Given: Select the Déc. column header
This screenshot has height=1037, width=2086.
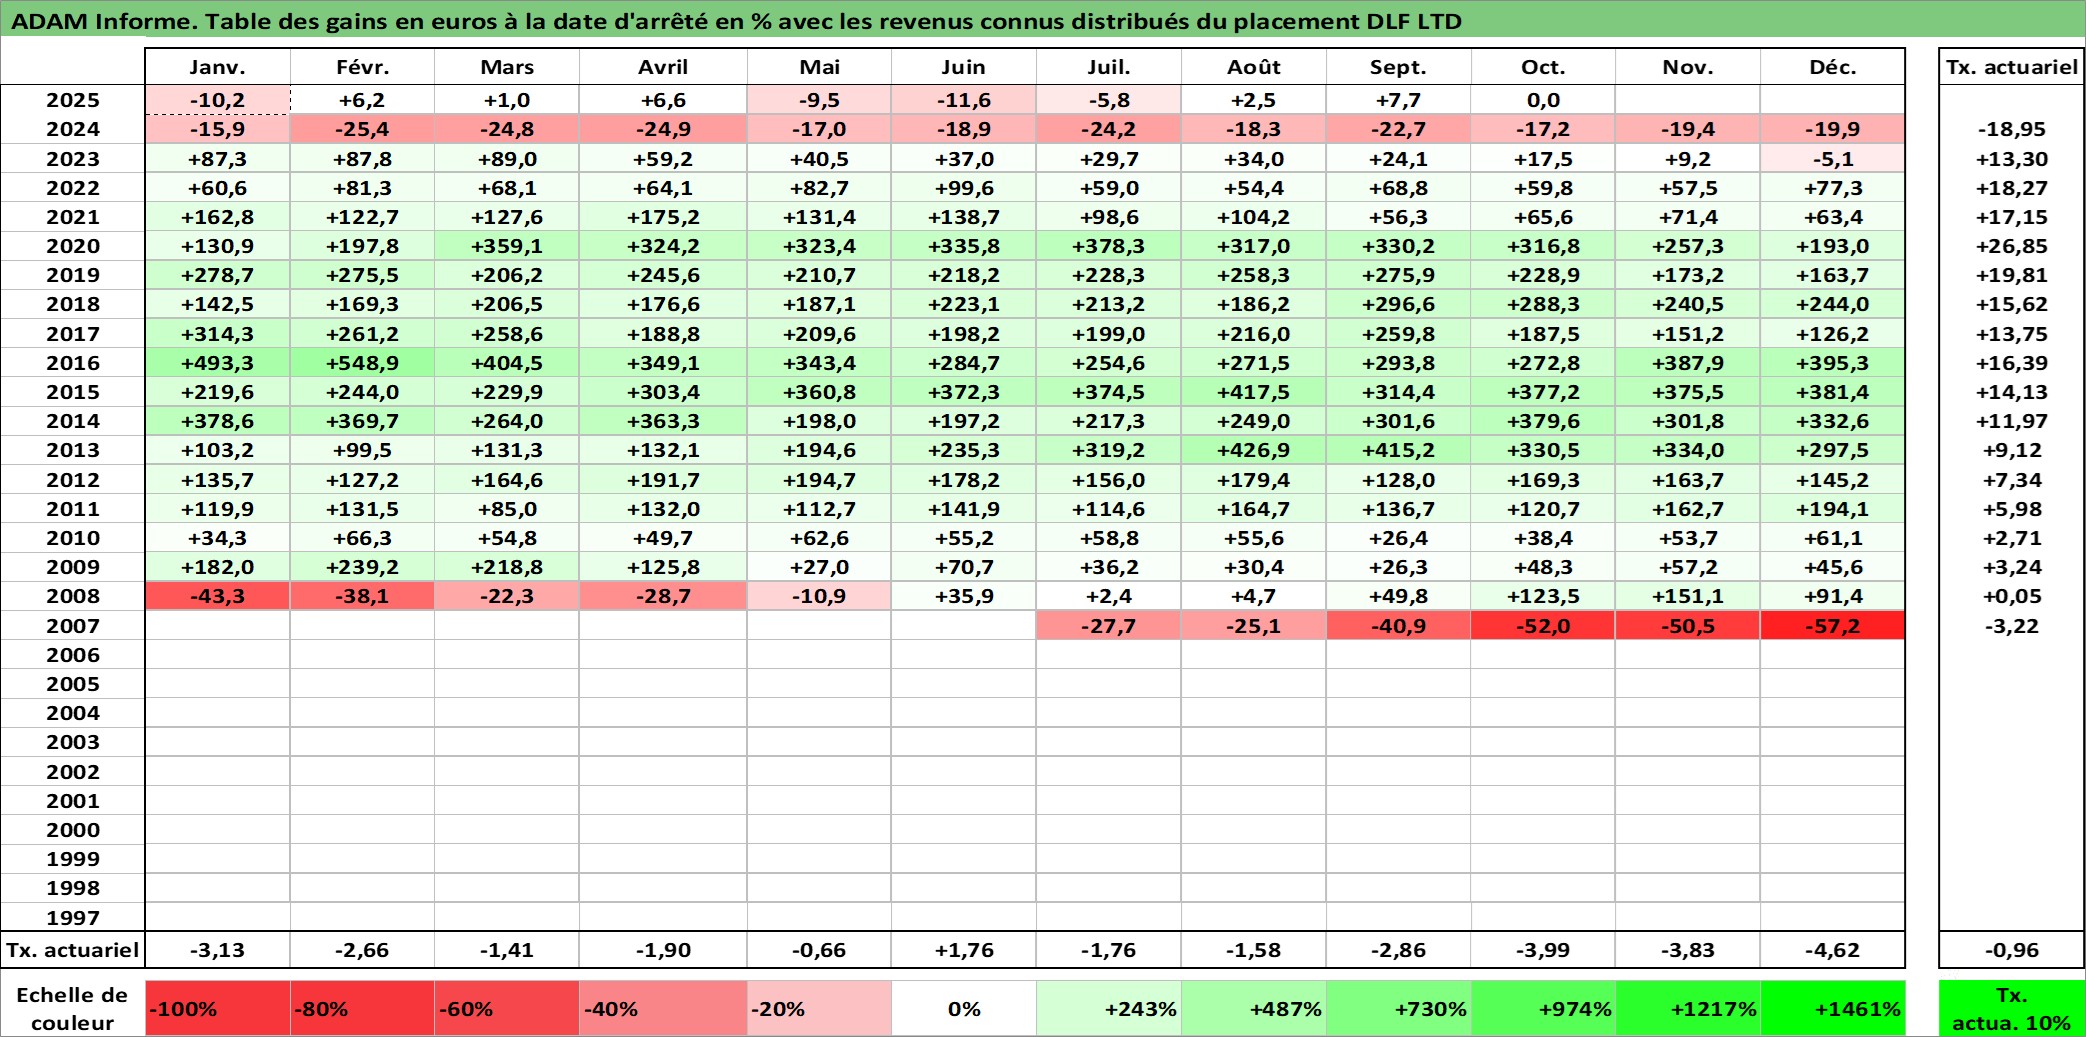Looking at the screenshot, I should click(x=1832, y=67).
